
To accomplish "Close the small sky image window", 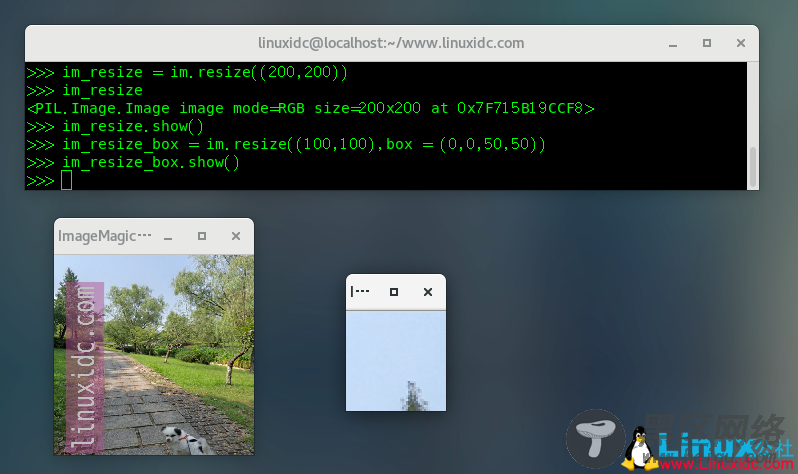I will (428, 292).
